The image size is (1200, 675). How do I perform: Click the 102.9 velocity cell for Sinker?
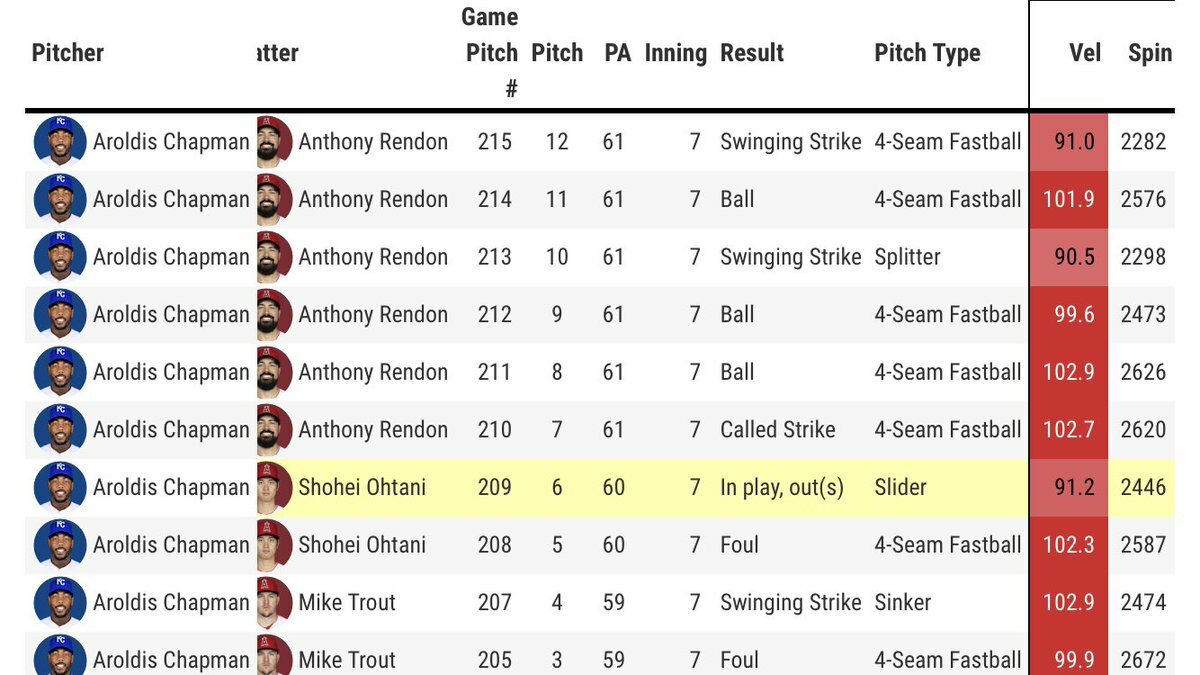(1069, 602)
